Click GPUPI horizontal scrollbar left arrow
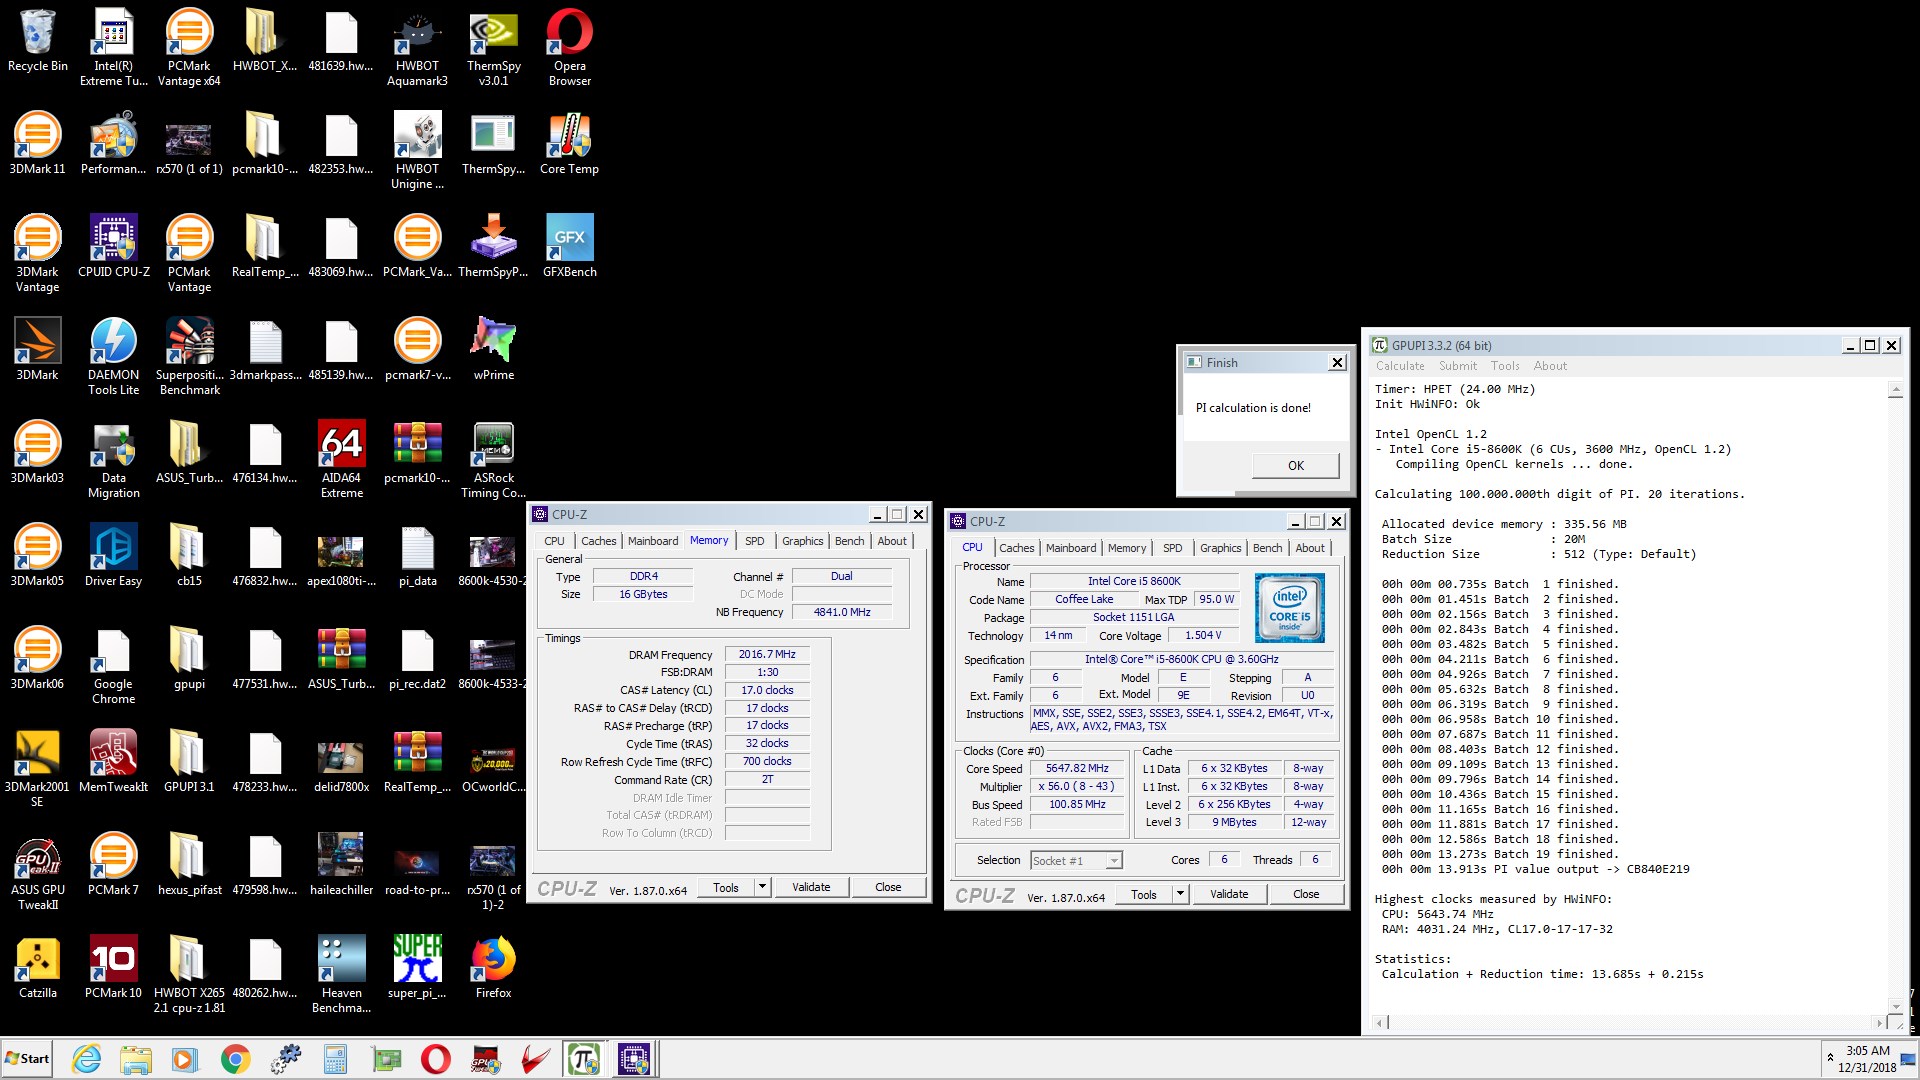This screenshot has height=1080, width=1920. pos(1380,1022)
